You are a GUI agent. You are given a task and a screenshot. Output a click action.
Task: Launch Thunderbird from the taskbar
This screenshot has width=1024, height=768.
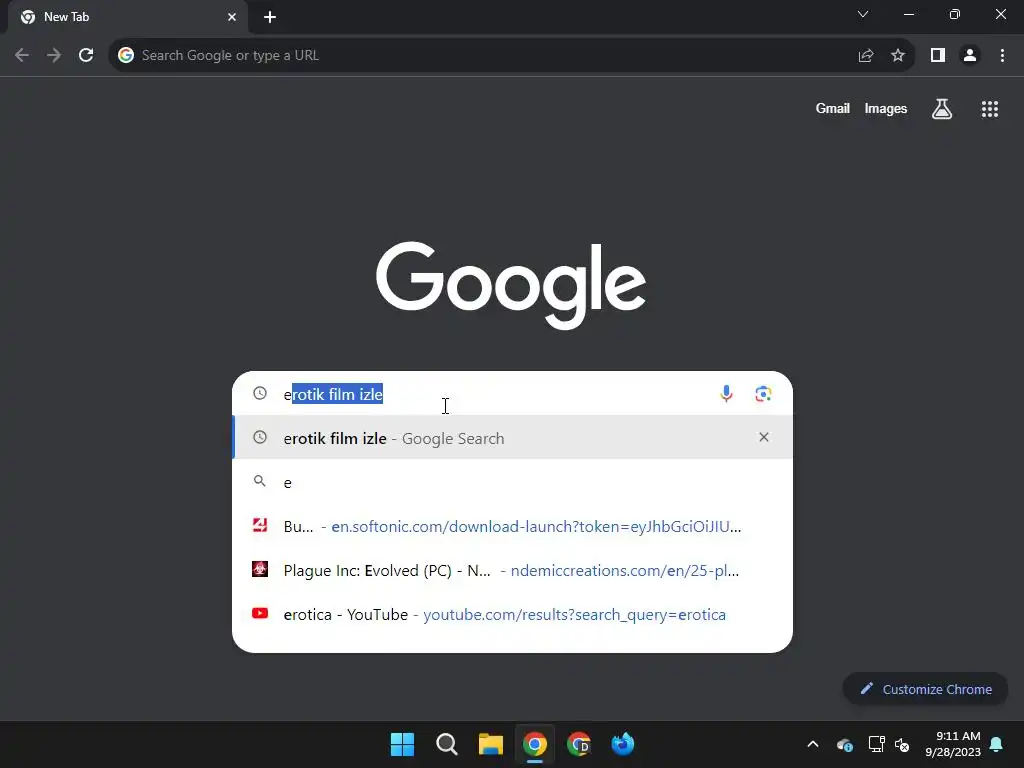pyautogui.click(x=623, y=744)
